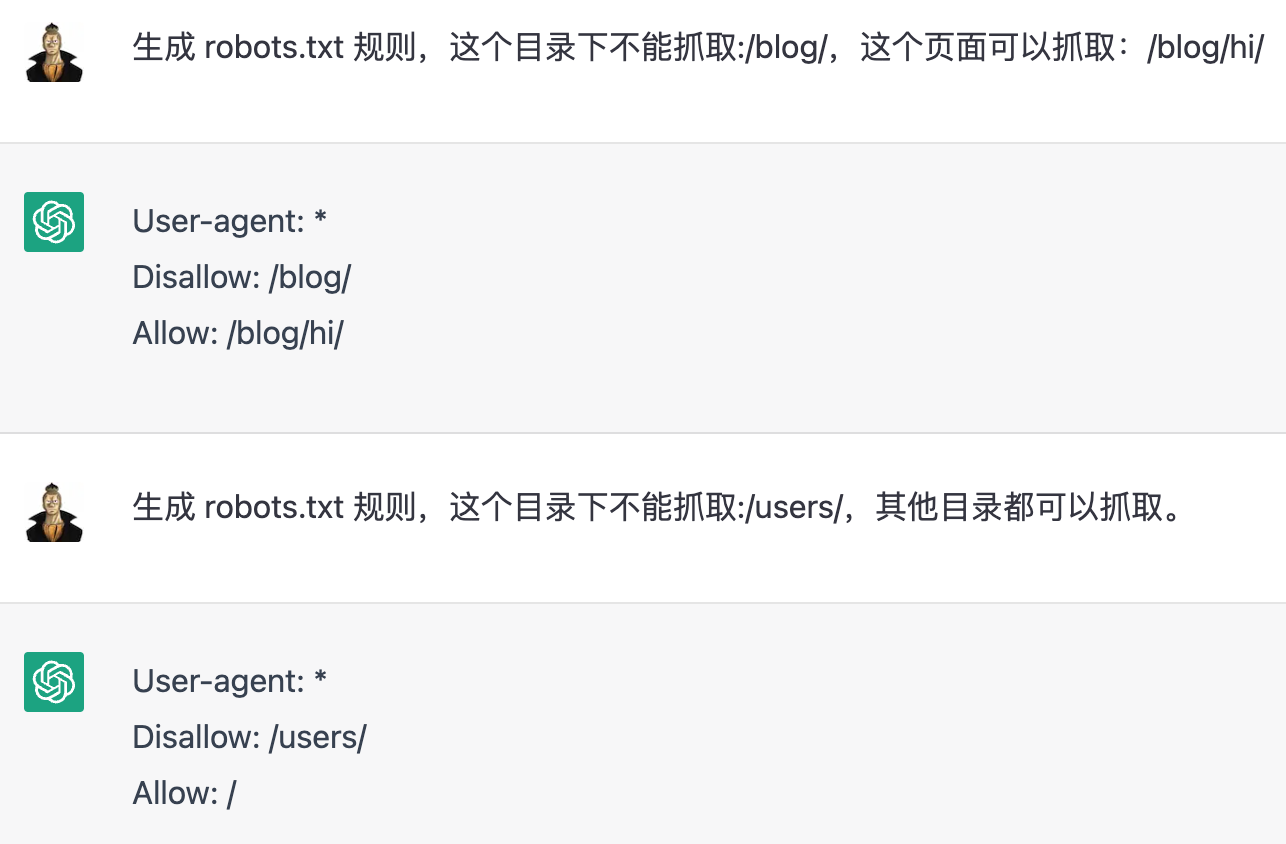This screenshot has height=844, width=1286.
Task: Click "/blog/hi/" at the end of the first prompt
Action: [x=1205, y=47]
